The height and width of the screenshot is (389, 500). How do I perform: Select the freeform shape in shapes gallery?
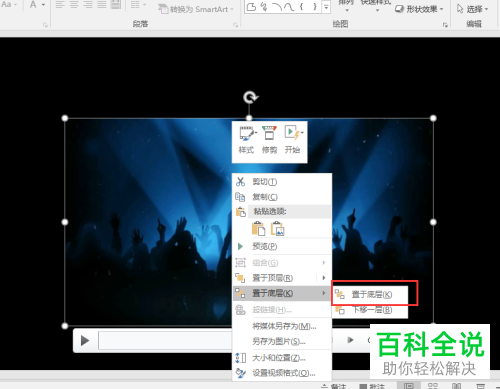(252, 7)
